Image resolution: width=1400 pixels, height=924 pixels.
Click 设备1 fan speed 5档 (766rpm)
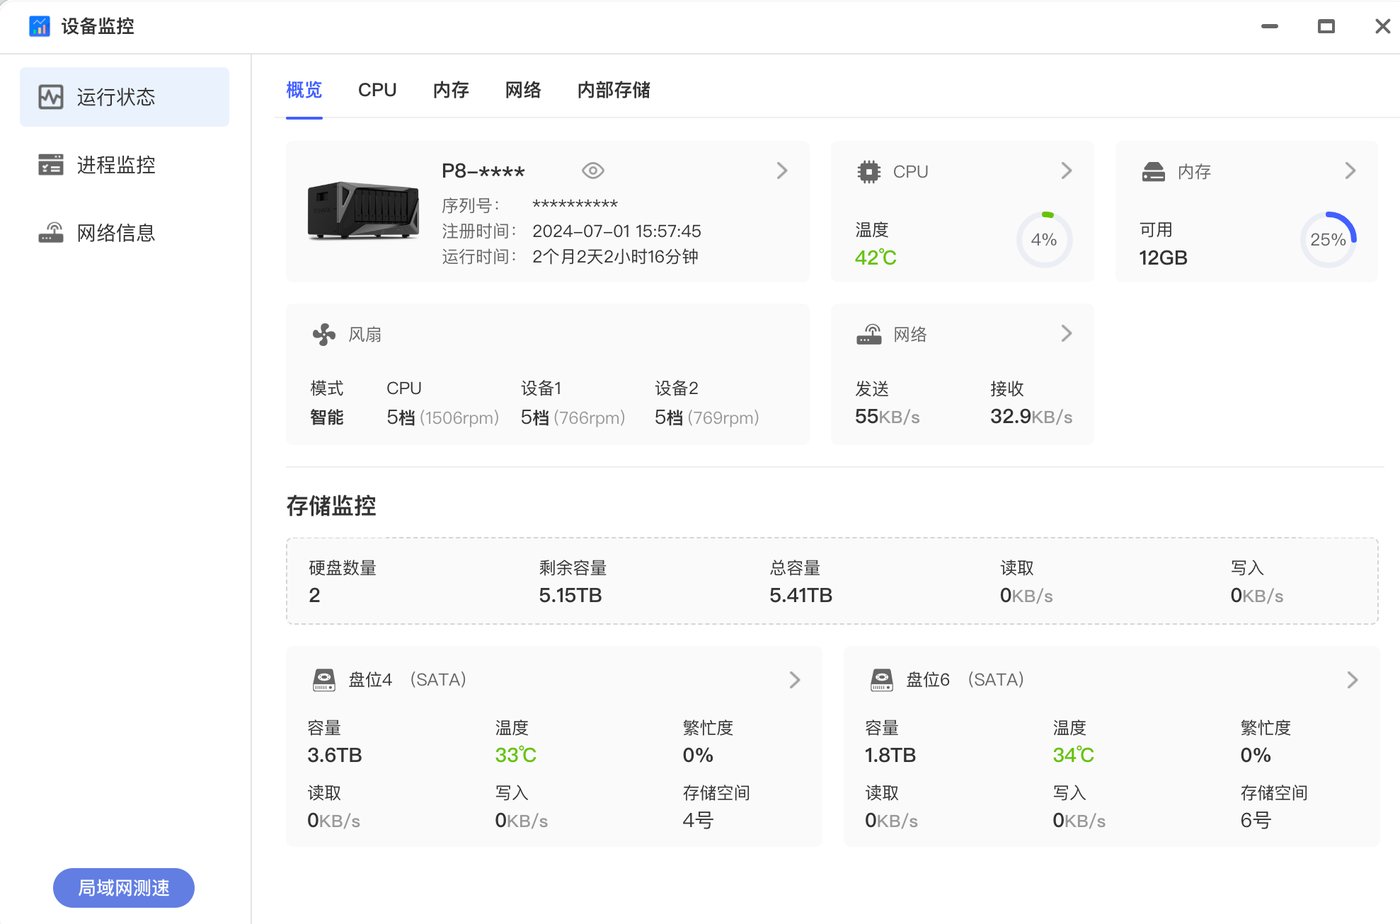(573, 417)
